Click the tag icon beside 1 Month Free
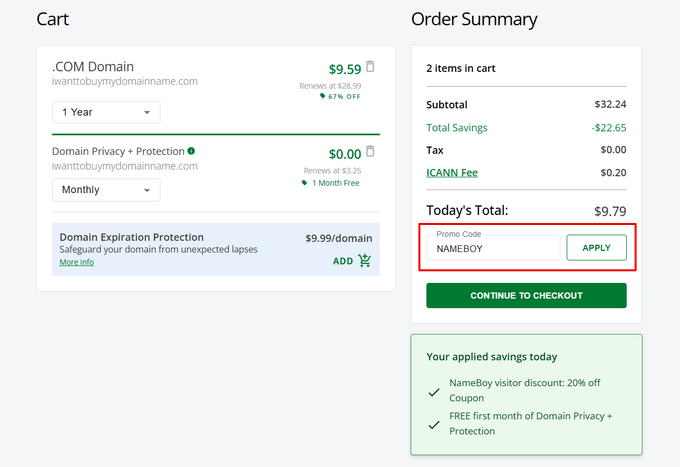The height and width of the screenshot is (467, 680). click(304, 183)
